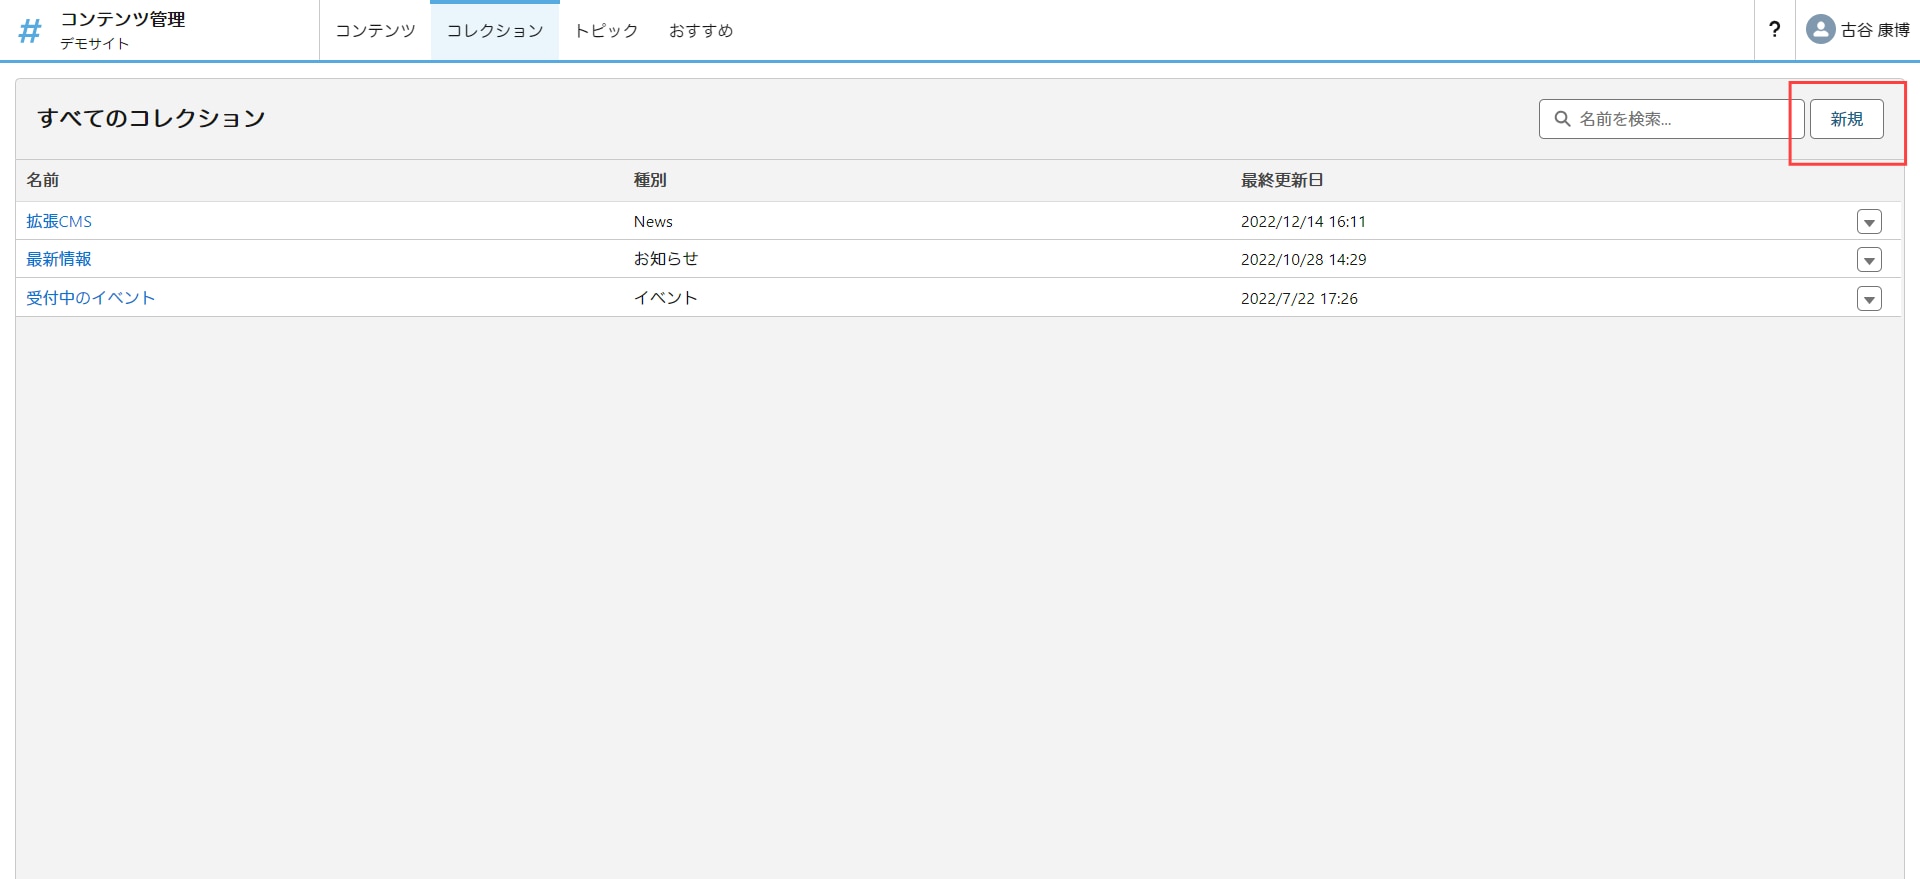Image resolution: width=1920 pixels, height=879 pixels.
Task: Switch to the トピック tab
Action: (606, 31)
